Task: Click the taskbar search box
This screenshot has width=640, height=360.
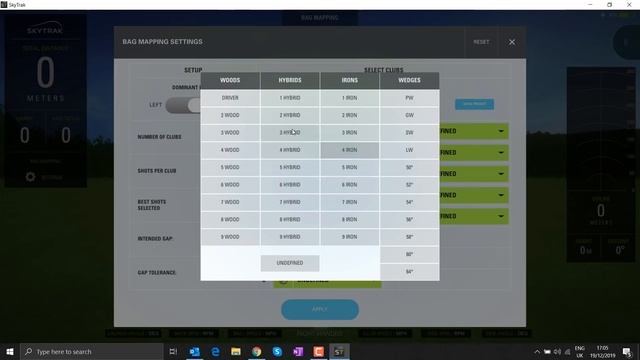Action: coord(91,351)
